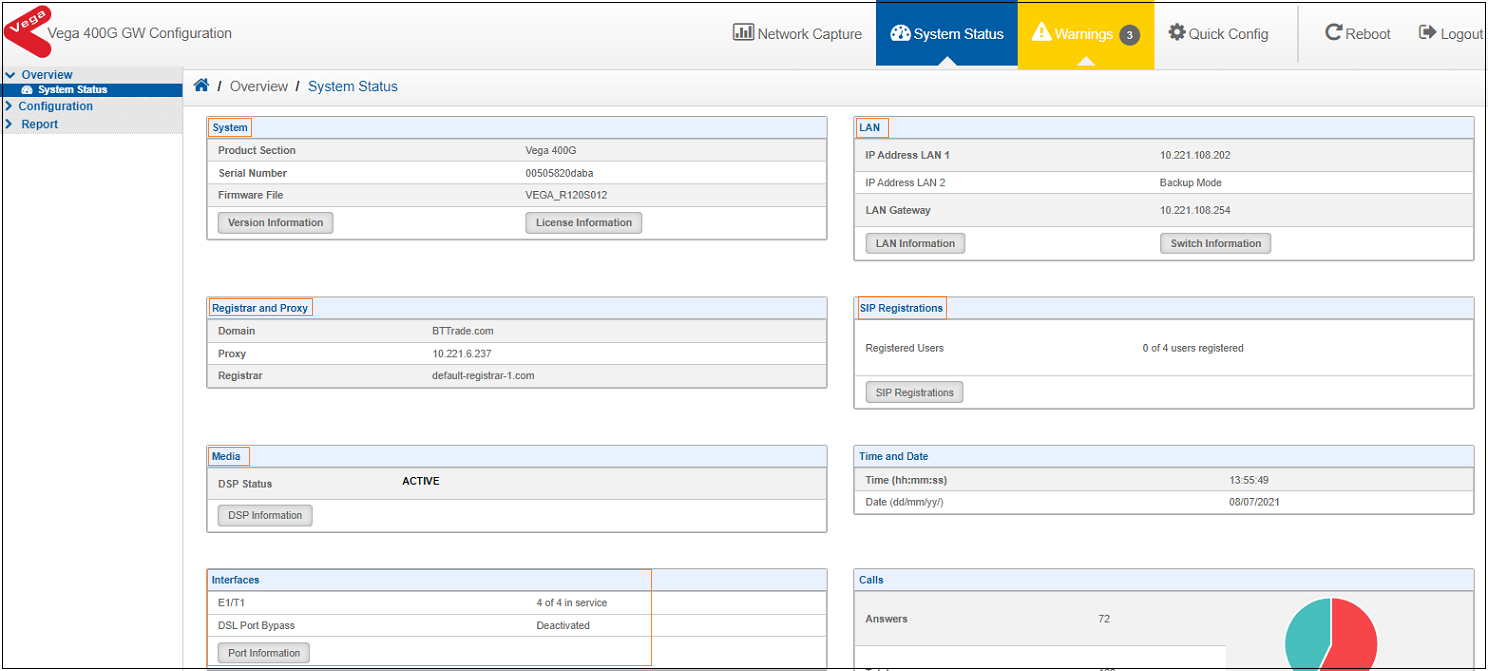Select System Status in the sidebar tree
1488x671 pixels.
click(72, 90)
